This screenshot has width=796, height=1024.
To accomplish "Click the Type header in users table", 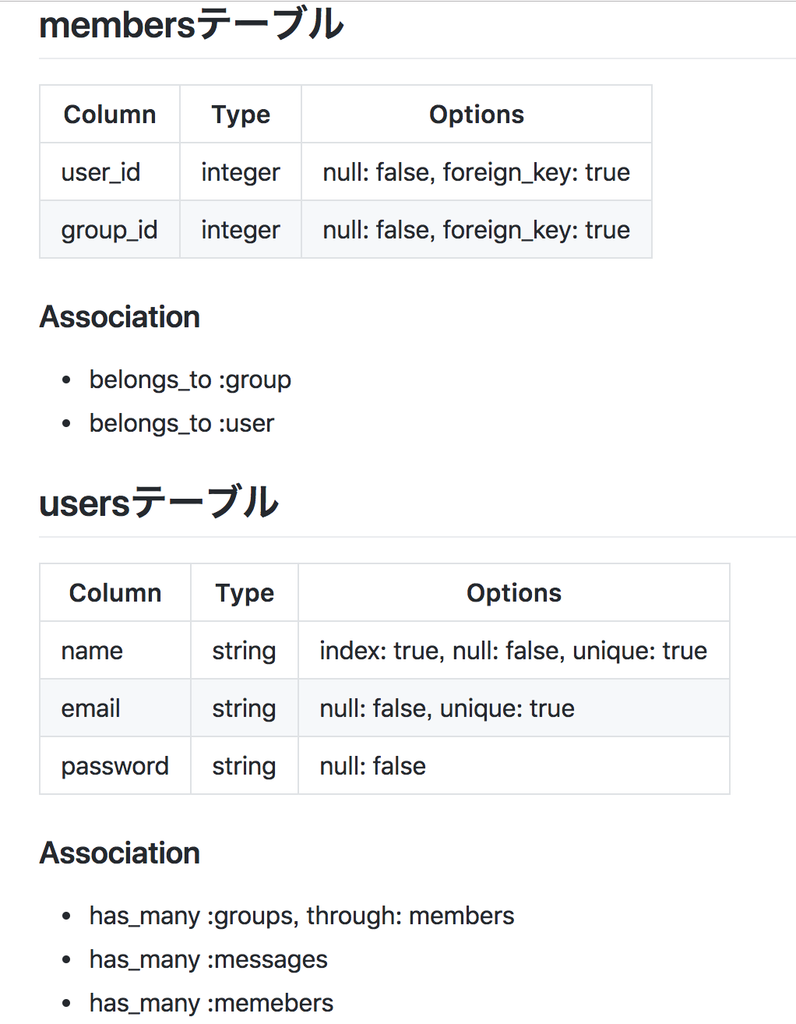I will click(244, 593).
